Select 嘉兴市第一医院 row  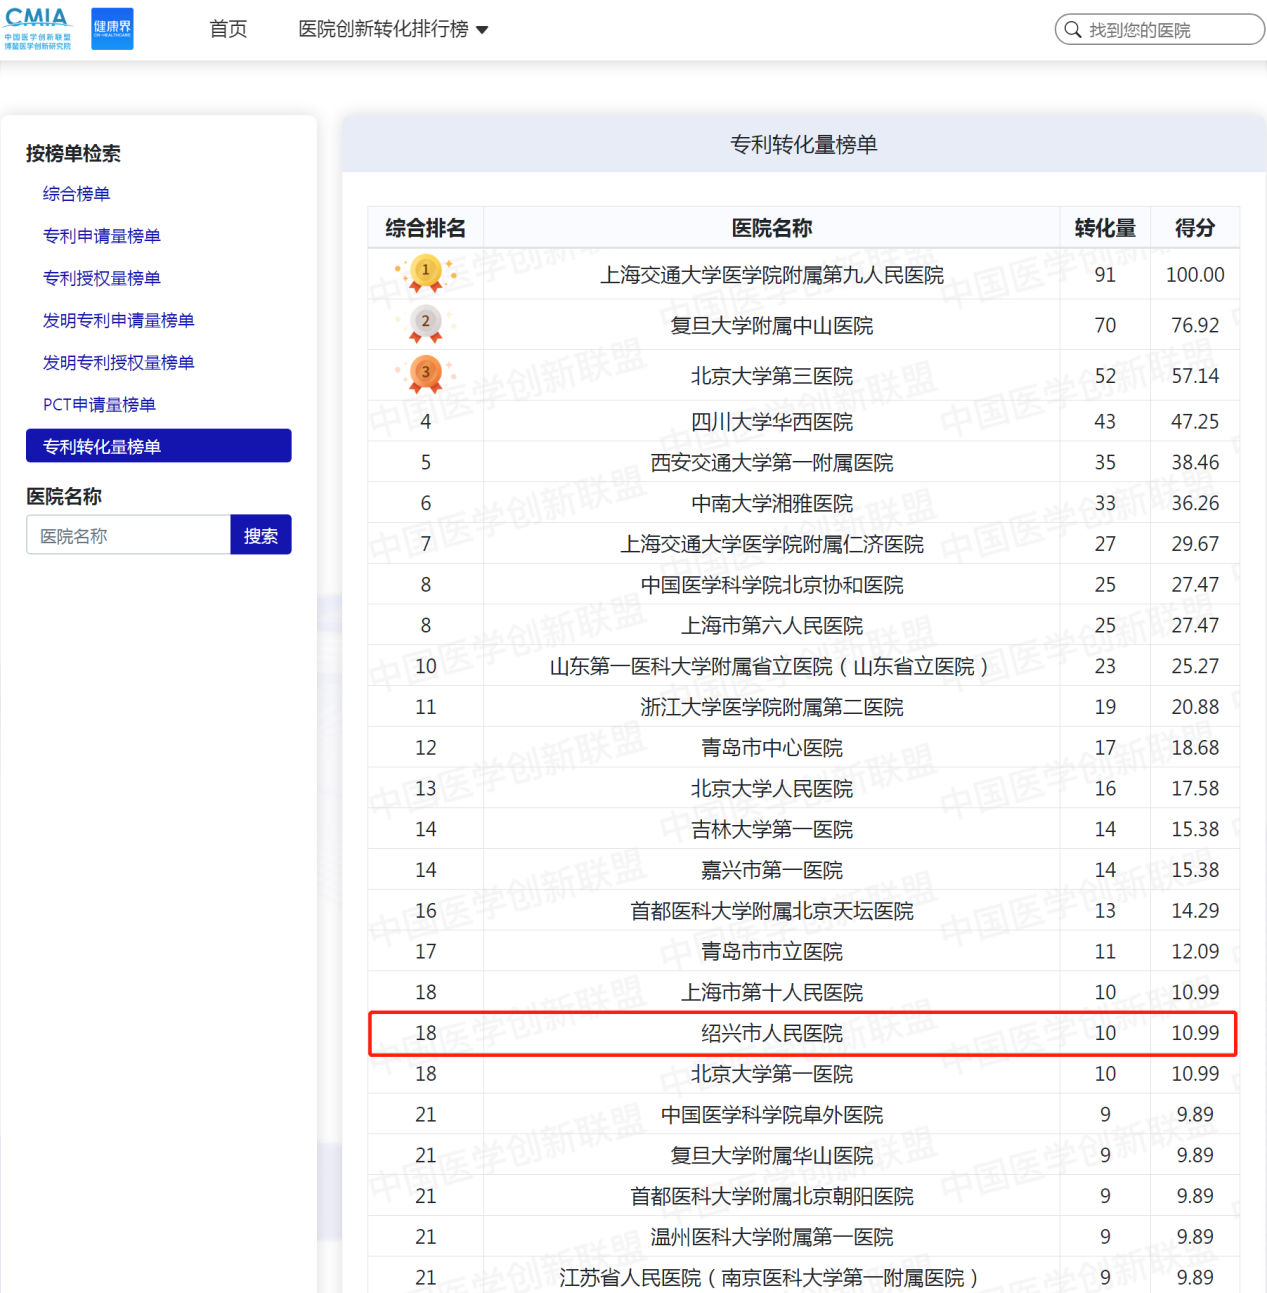tap(804, 870)
